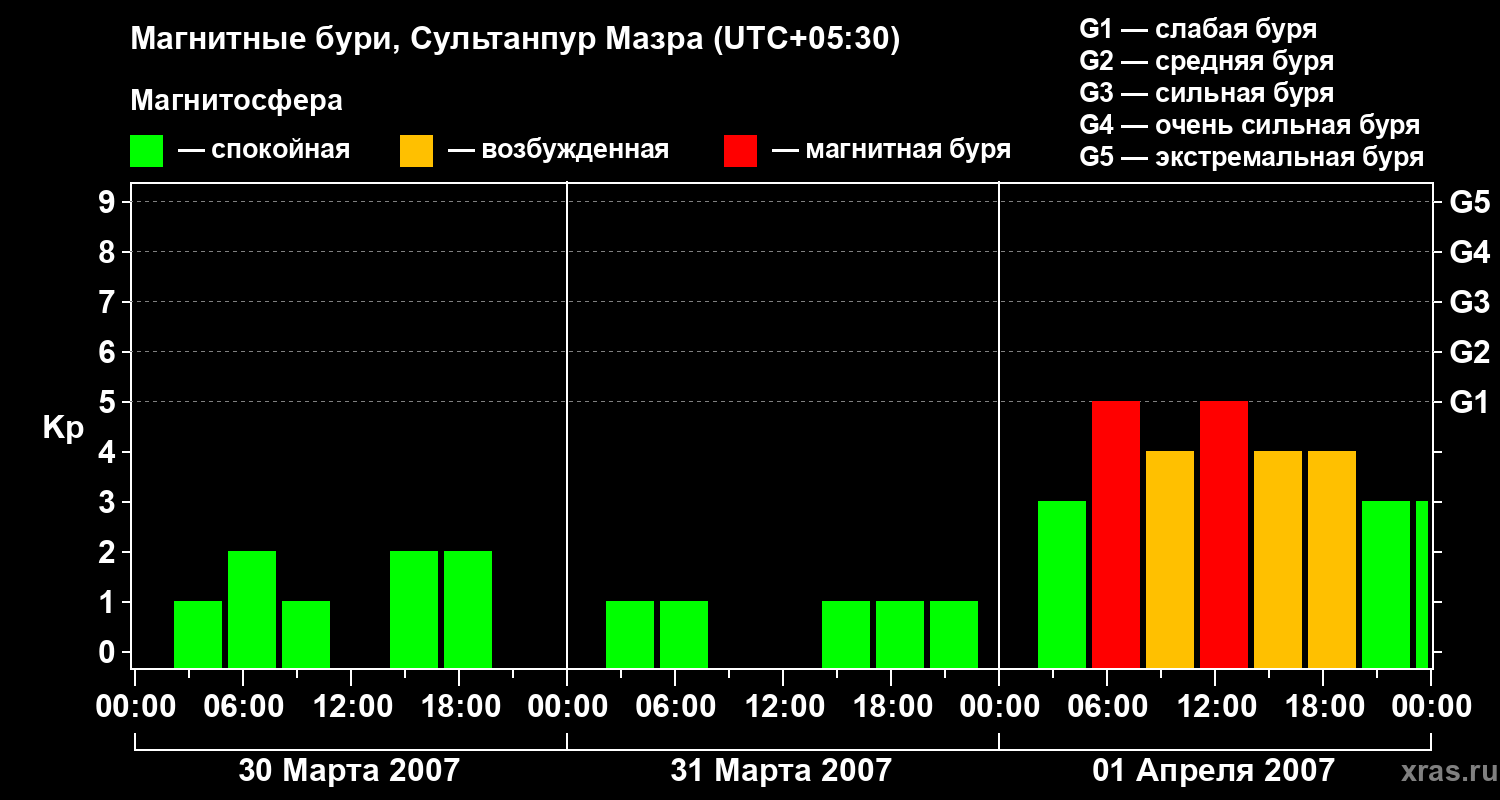Image resolution: width=1500 pixels, height=800 pixels.
Task: Click the Kp 2 green bar at 06:00, 30 Марта
Action: (x=252, y=609)
